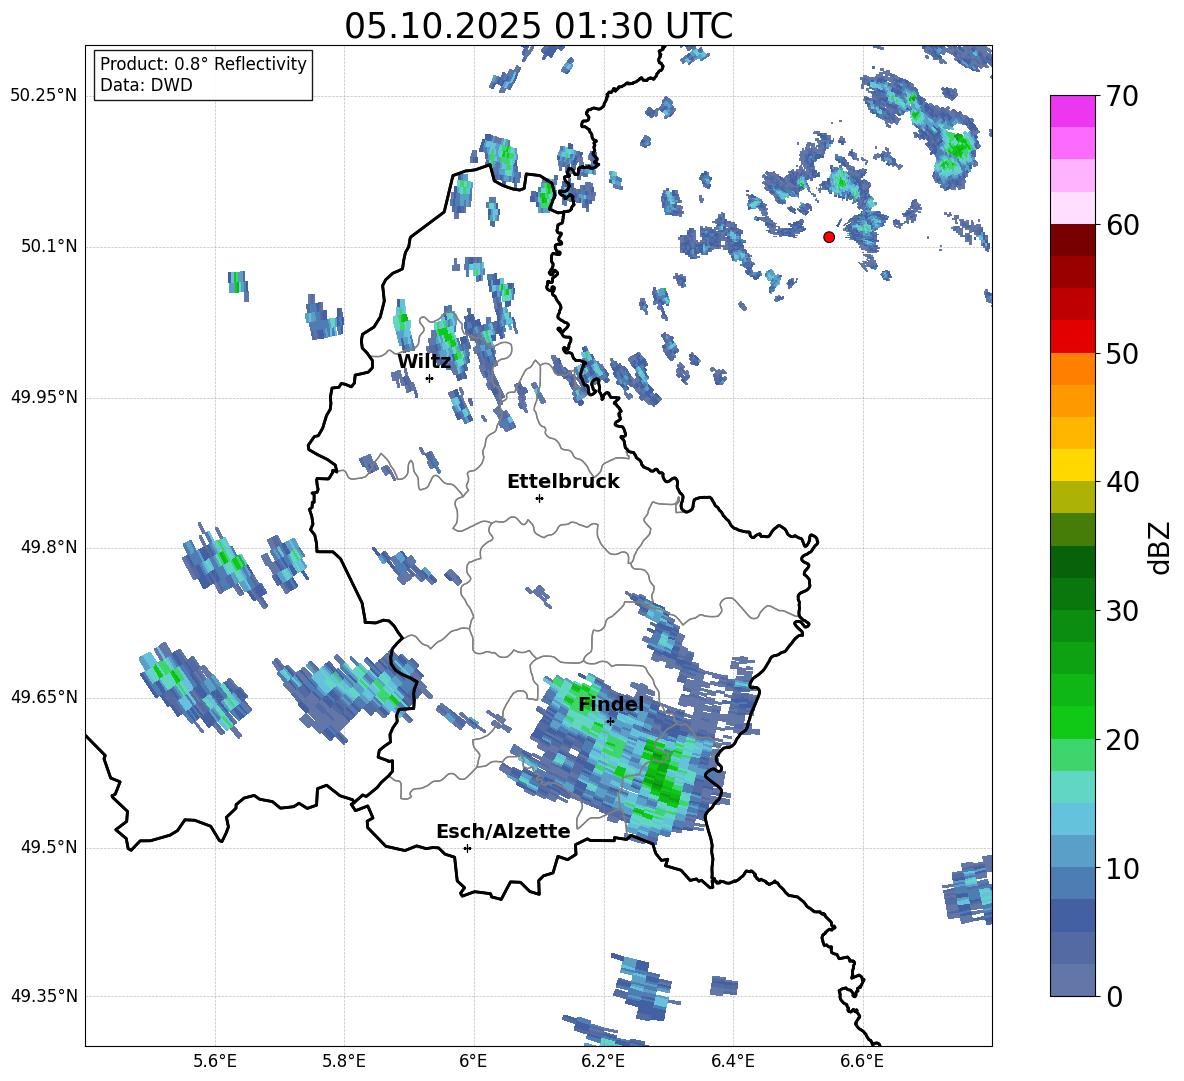The height and width of the screenshot is (1081, 1184).
Task: Click the dBZ colorbar axis label
Action: point(1161,547)
